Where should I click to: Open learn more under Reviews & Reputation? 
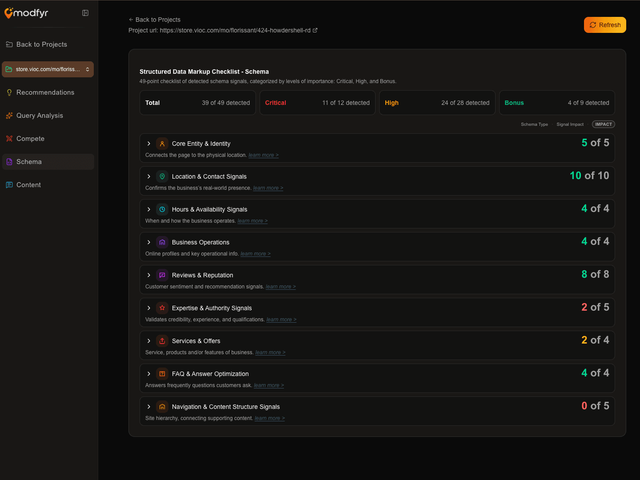click(281, 287)
